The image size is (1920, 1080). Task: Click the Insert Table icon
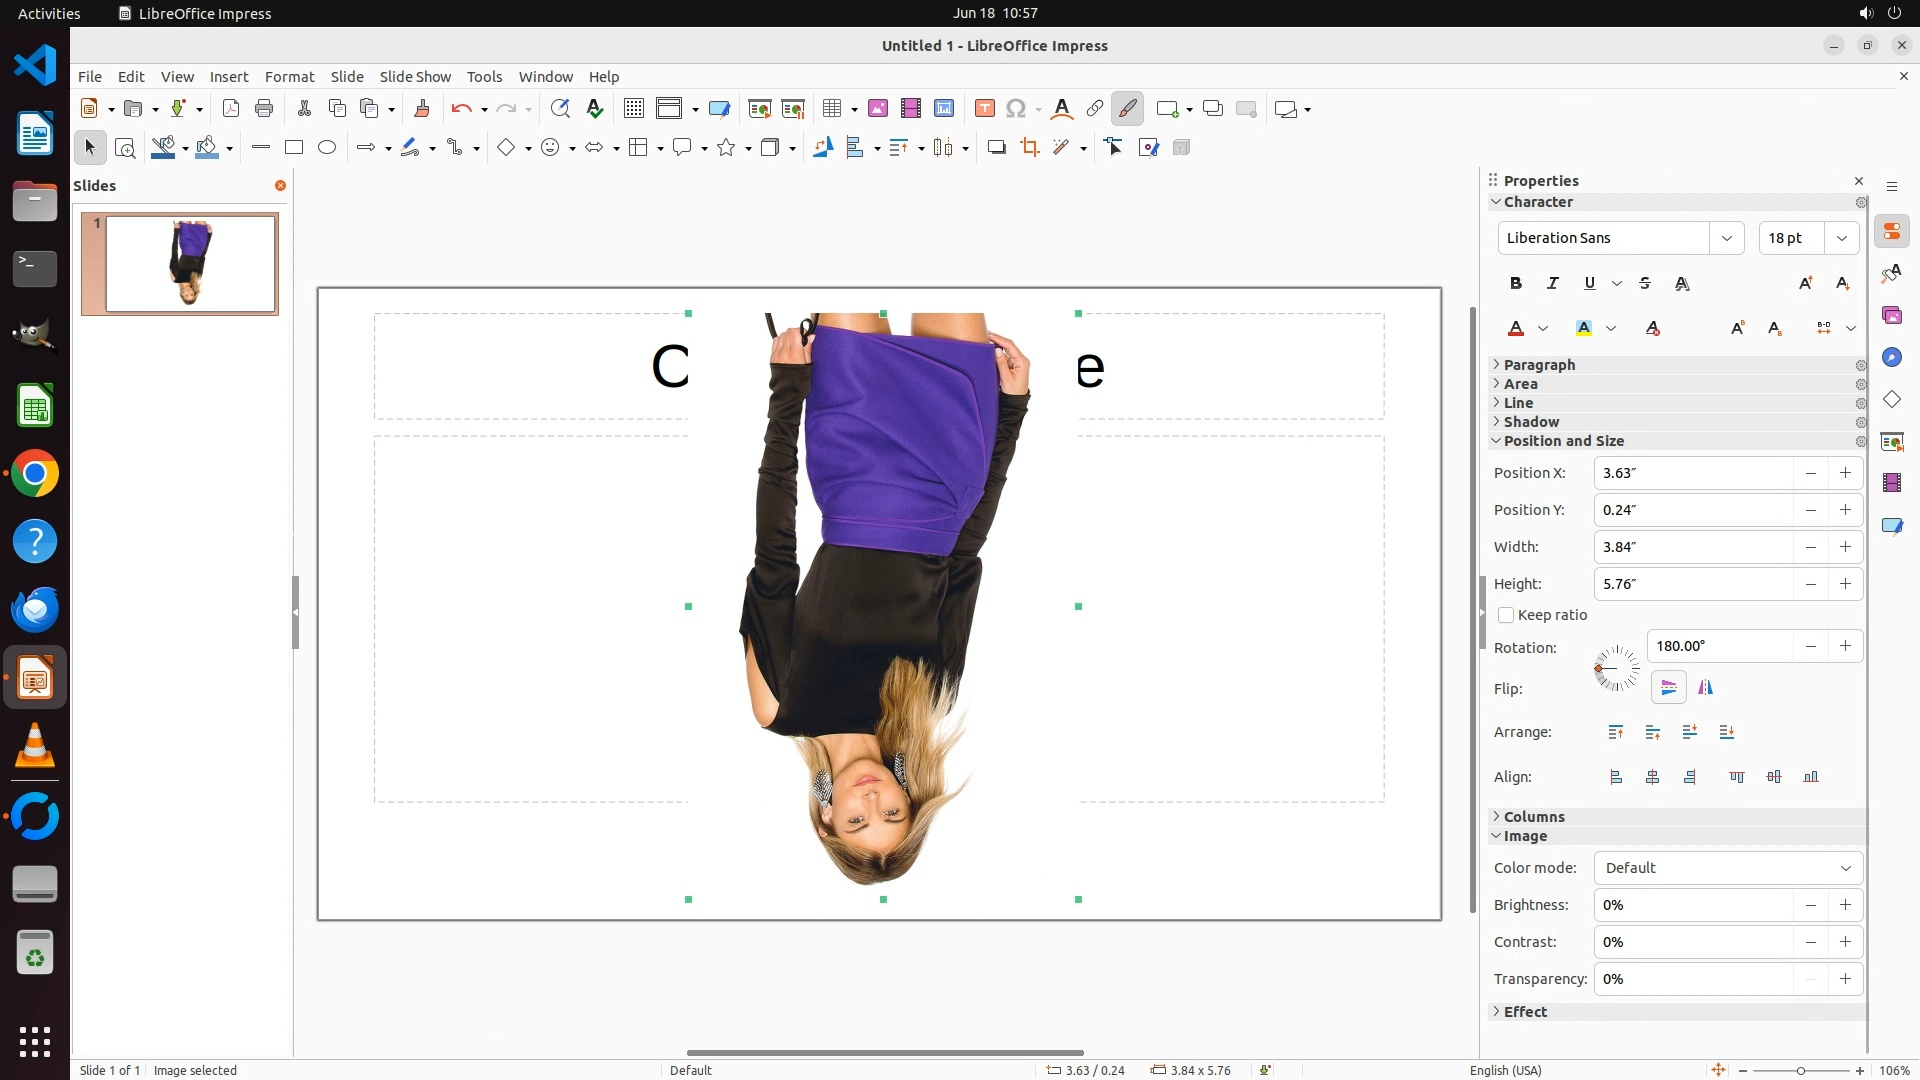coord(832,109)
